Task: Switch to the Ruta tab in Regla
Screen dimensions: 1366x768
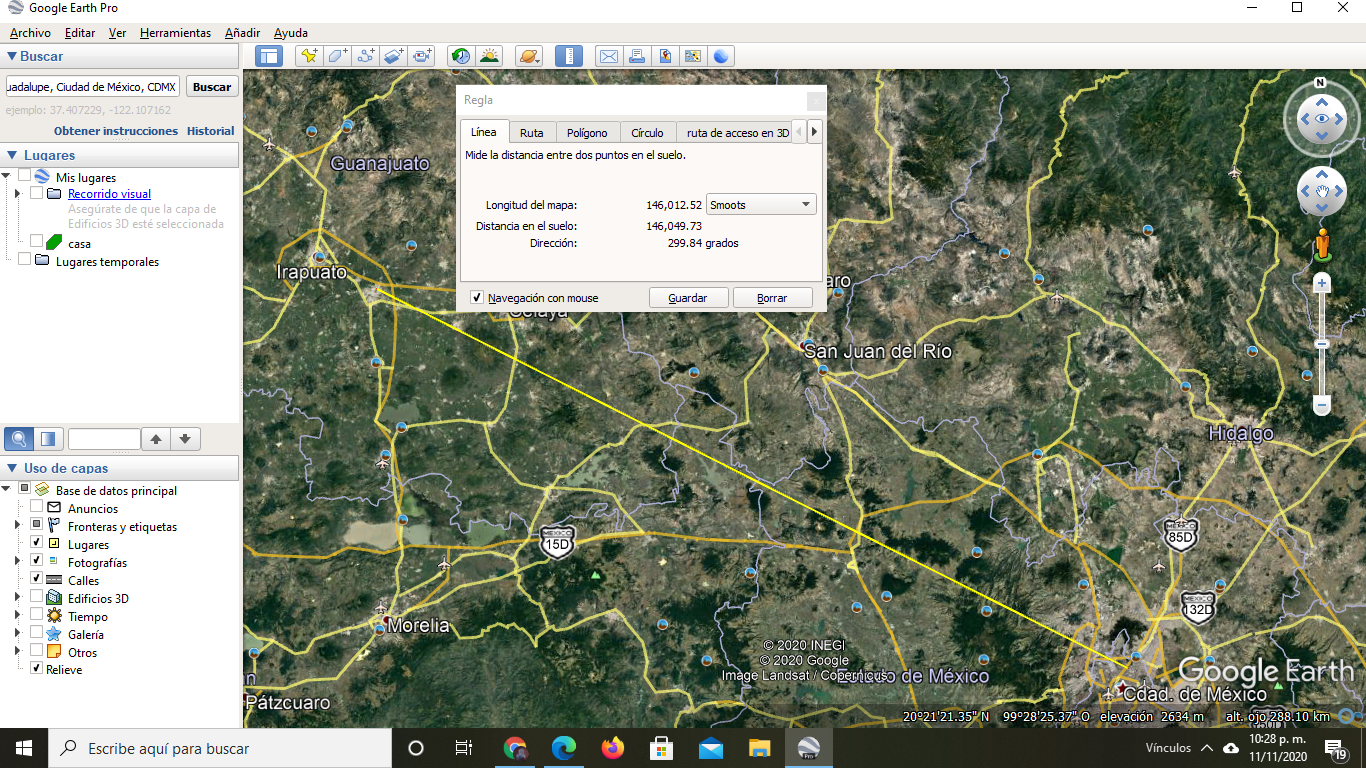Action: click(x=532, y=133)
